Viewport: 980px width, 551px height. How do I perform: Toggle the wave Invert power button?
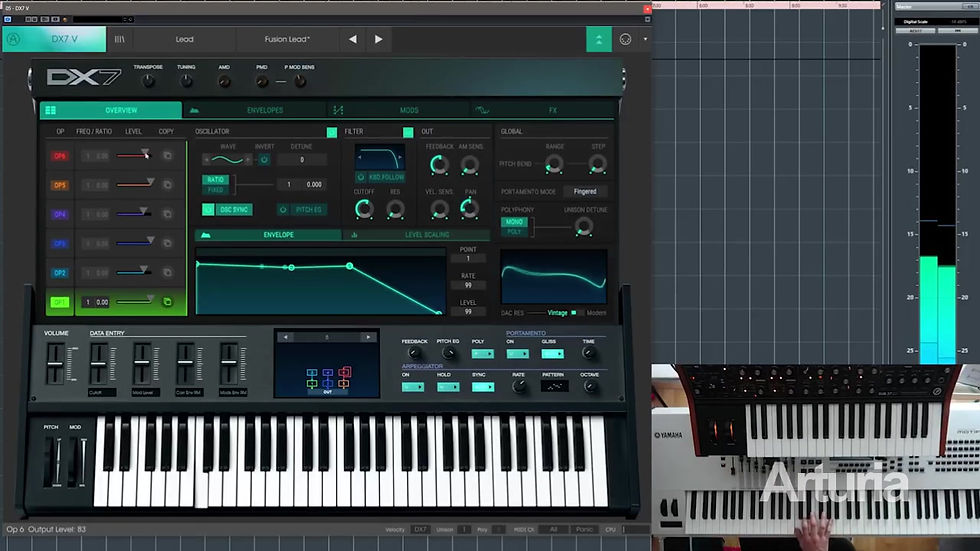tap(264, 160)
